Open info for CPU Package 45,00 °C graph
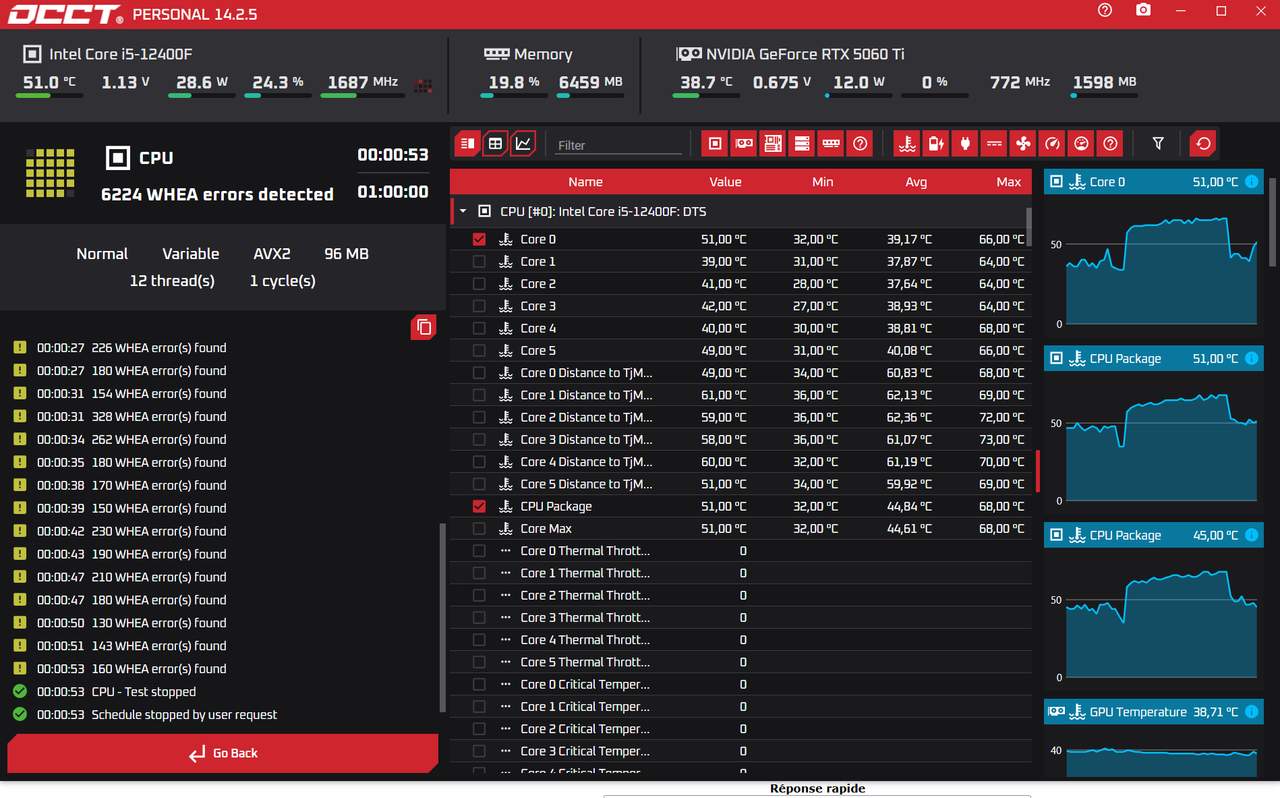The width and height of the screenshot is (1280, 798). pyautogui.click(x=1251, y=535)
